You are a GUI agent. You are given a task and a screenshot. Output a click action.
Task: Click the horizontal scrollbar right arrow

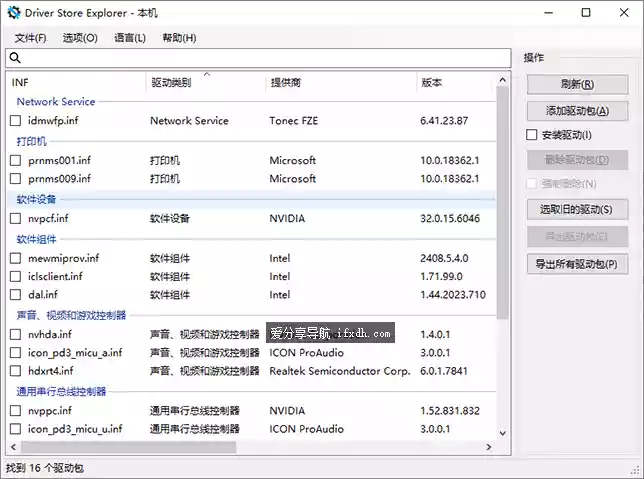tap(489, 447)
